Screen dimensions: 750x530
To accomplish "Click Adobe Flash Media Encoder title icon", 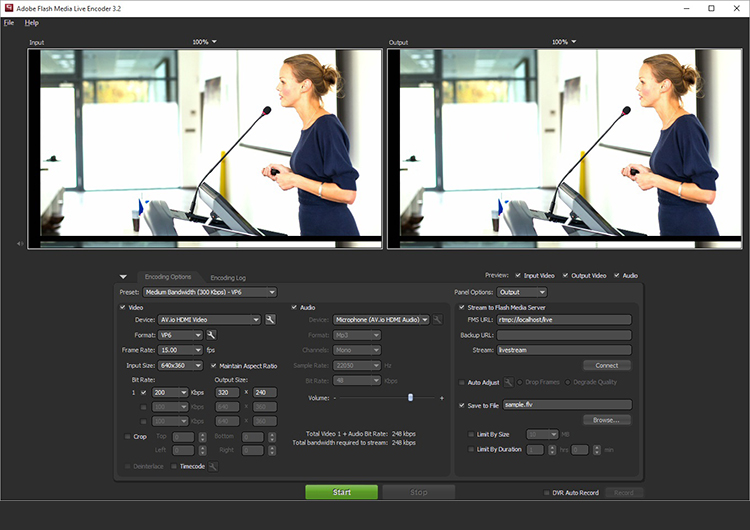I will (10, 8).
